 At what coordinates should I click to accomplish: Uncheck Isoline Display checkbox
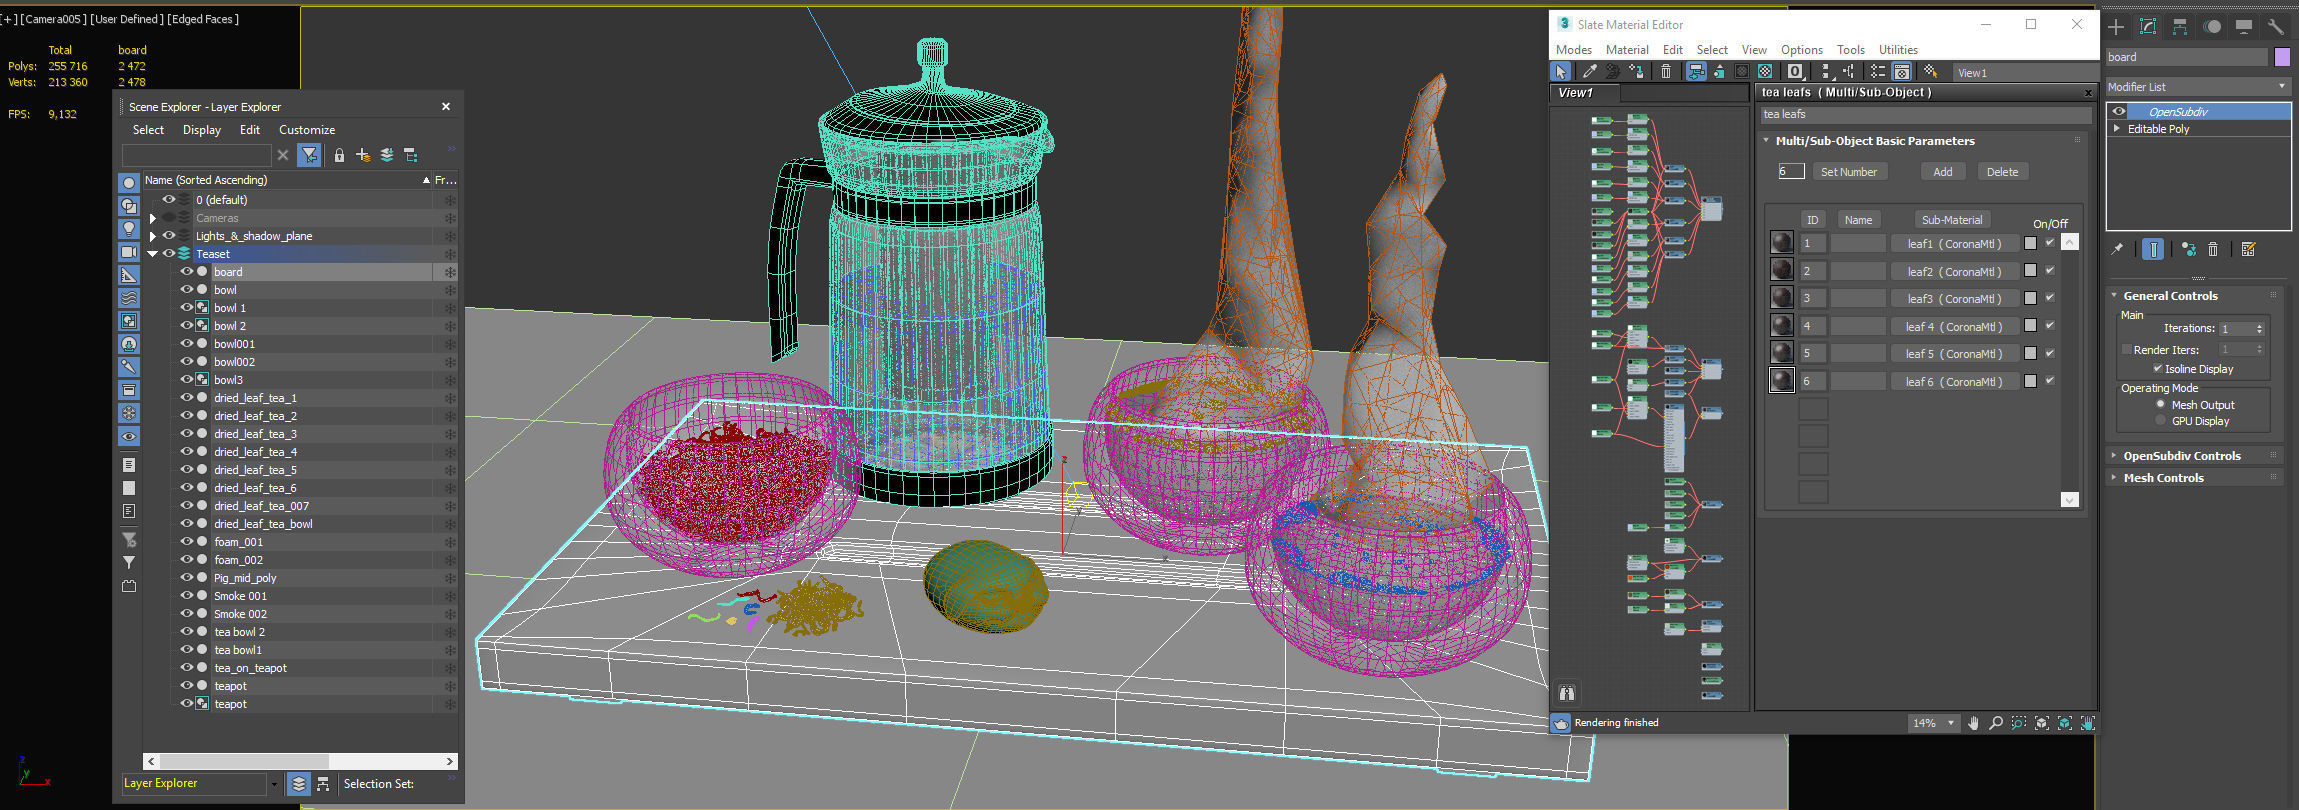pyautogui.click(x=2158, y=369)
